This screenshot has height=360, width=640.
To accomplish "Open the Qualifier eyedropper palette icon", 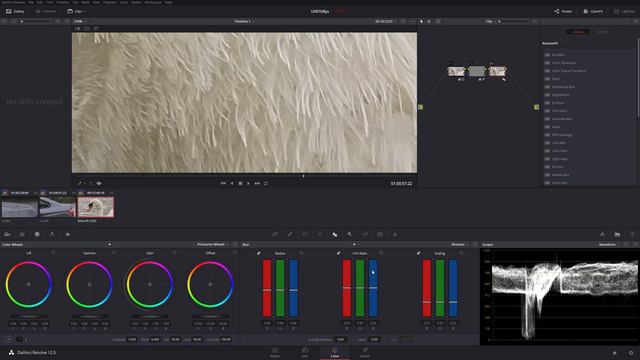I will [x=290, y=234].
